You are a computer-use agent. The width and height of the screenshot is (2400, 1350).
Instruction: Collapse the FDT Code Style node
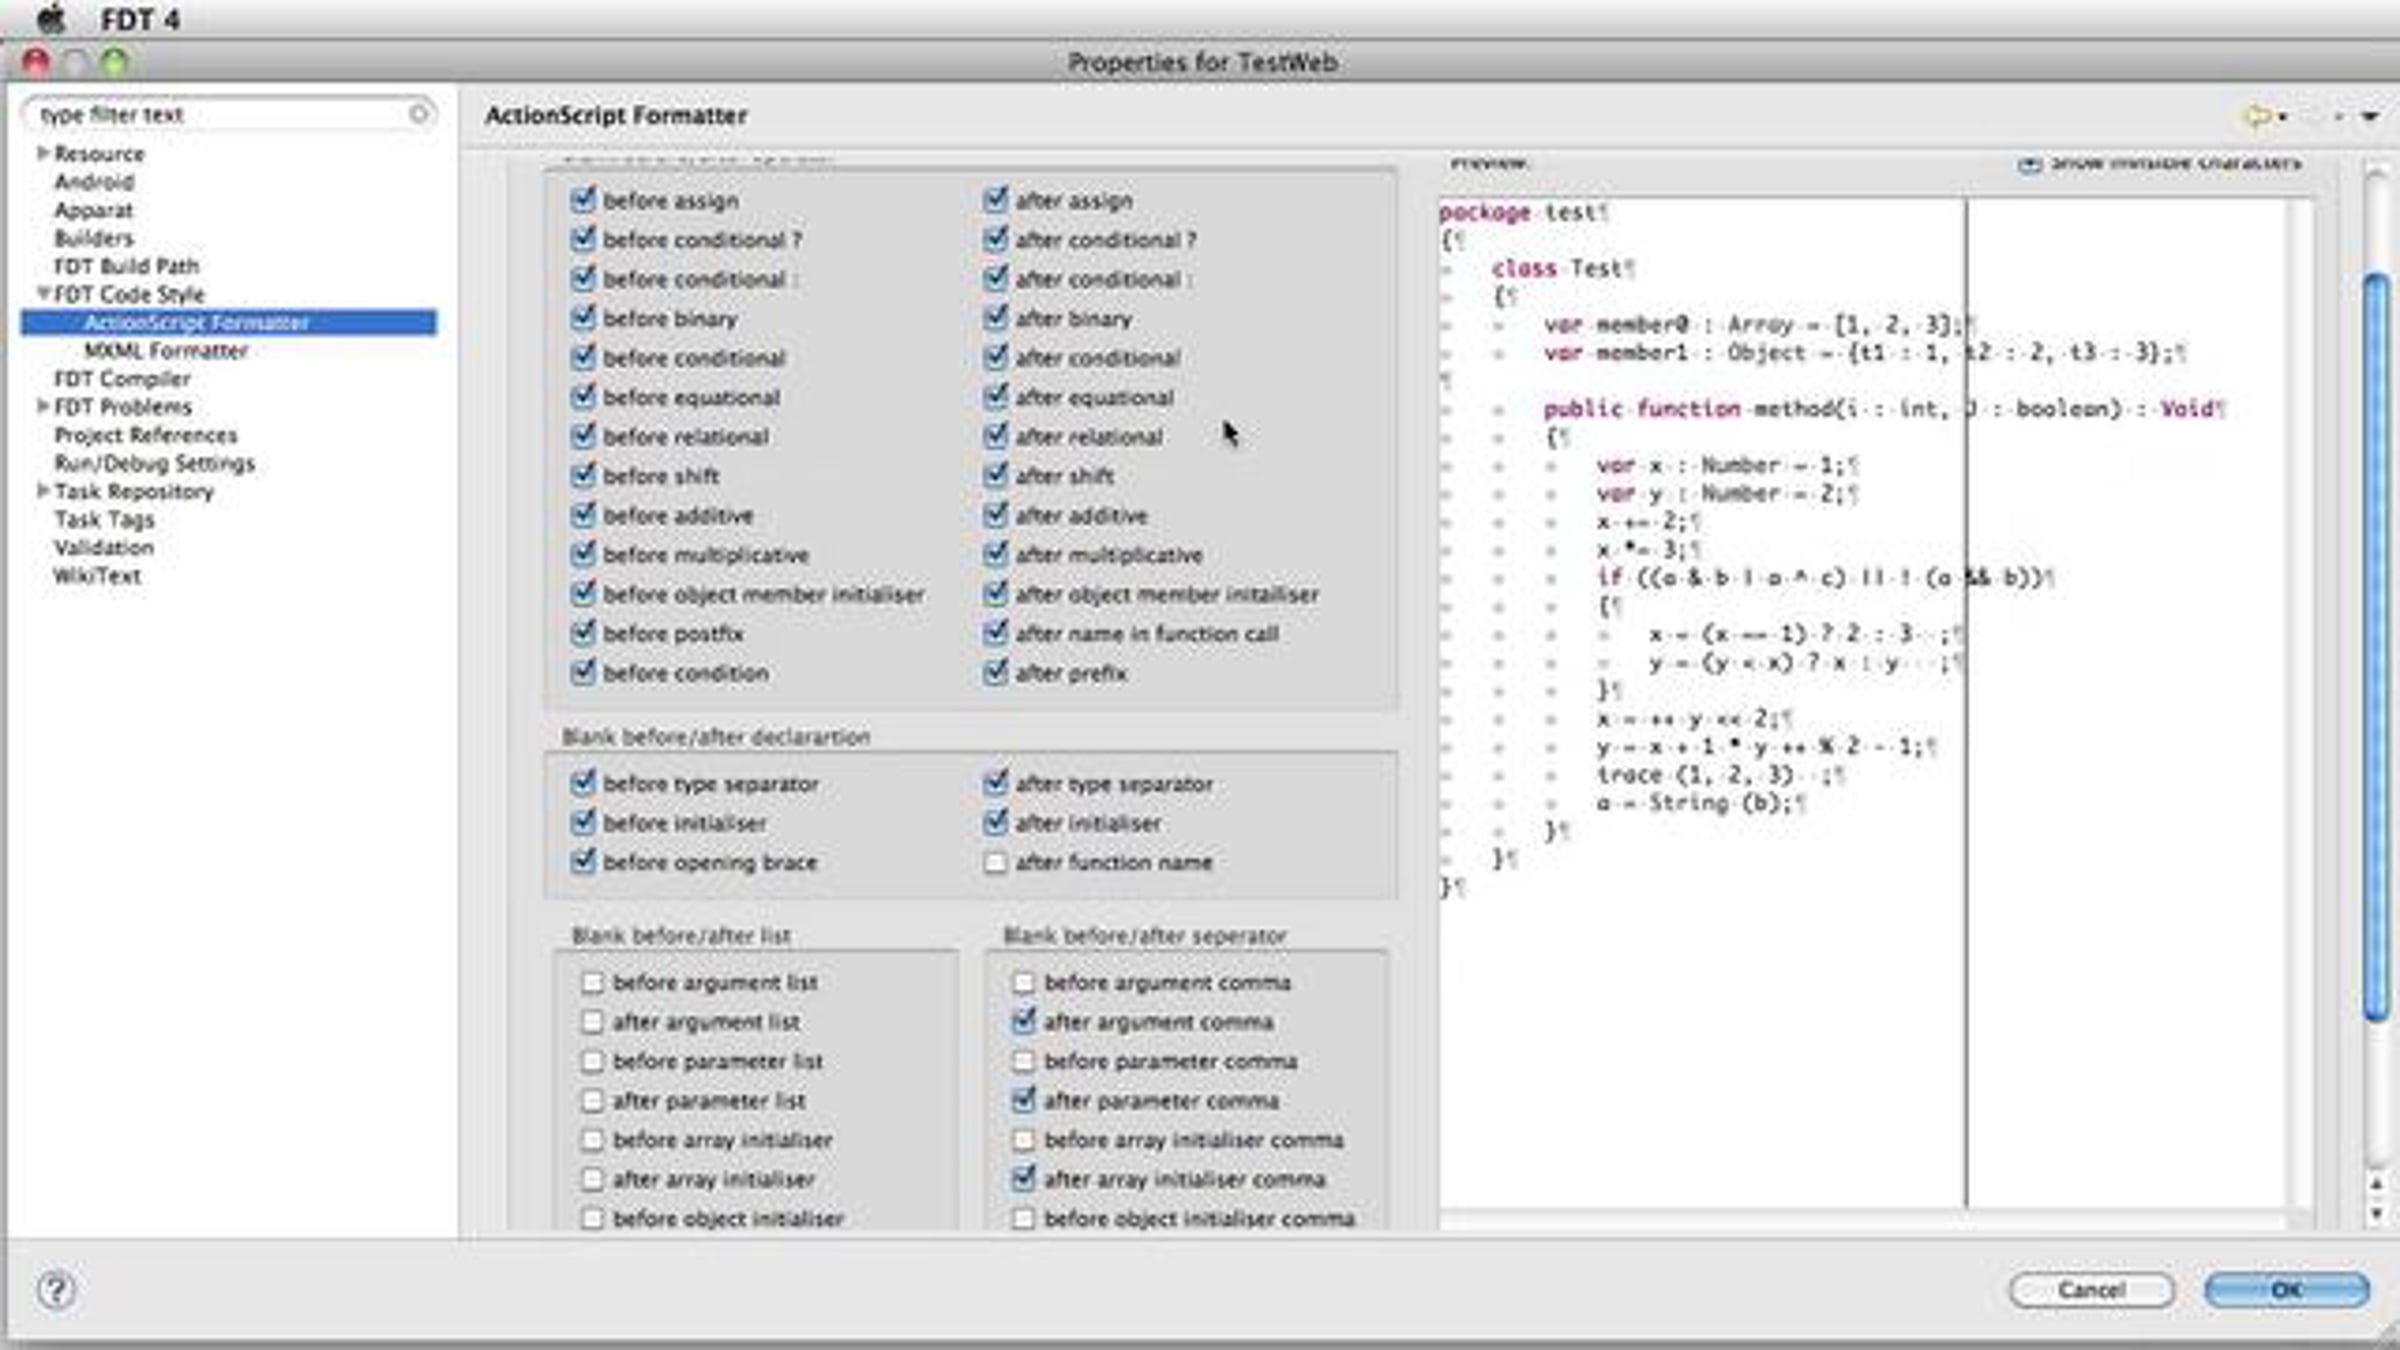(x=43, y=294)
